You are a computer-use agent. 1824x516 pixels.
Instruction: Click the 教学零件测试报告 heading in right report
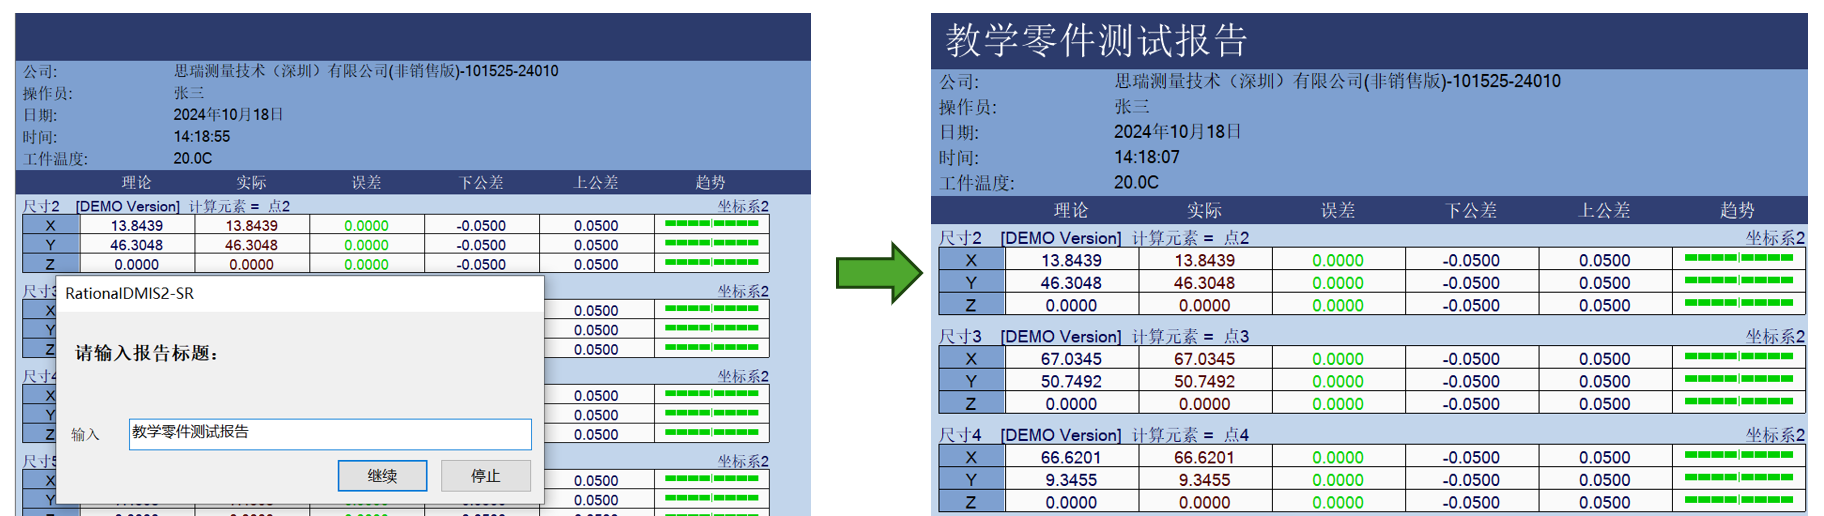pos(1096,40)
